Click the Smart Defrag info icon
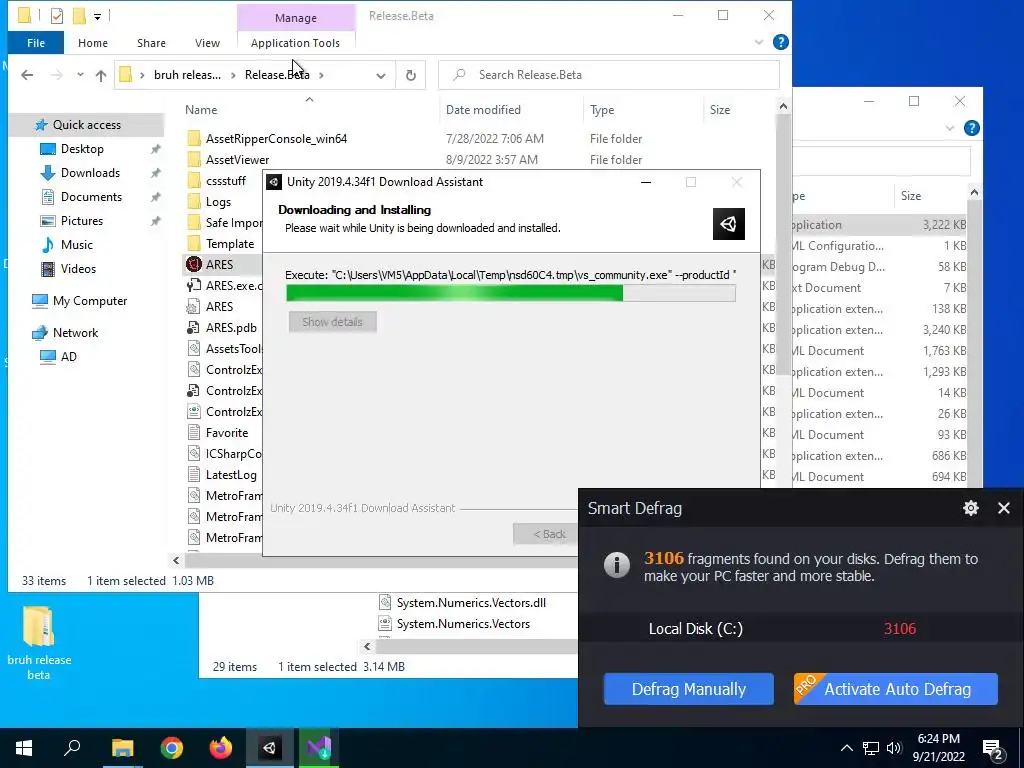The height and width of the screenshot is (768, 1024). pos(616,564)
